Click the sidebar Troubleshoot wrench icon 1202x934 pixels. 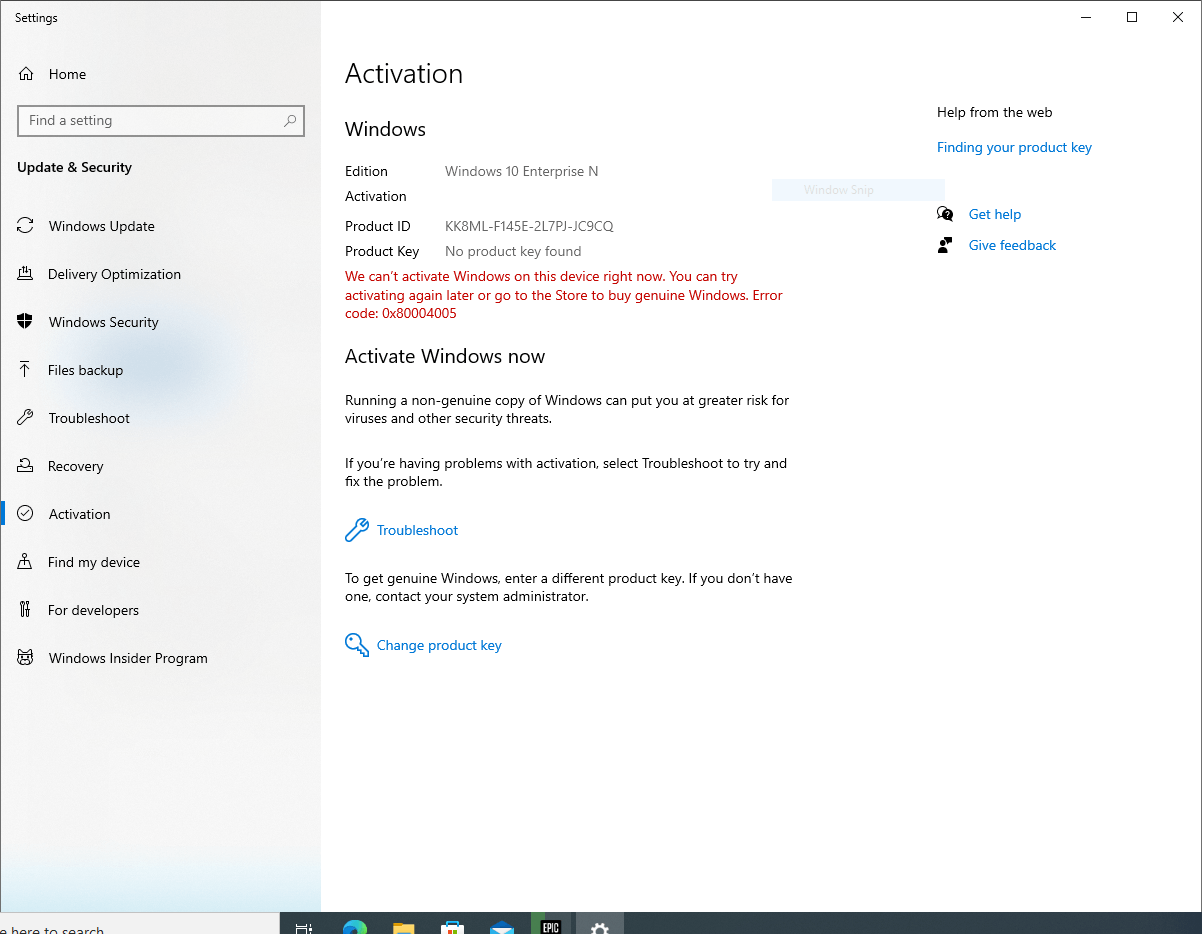tap(26, 418)
